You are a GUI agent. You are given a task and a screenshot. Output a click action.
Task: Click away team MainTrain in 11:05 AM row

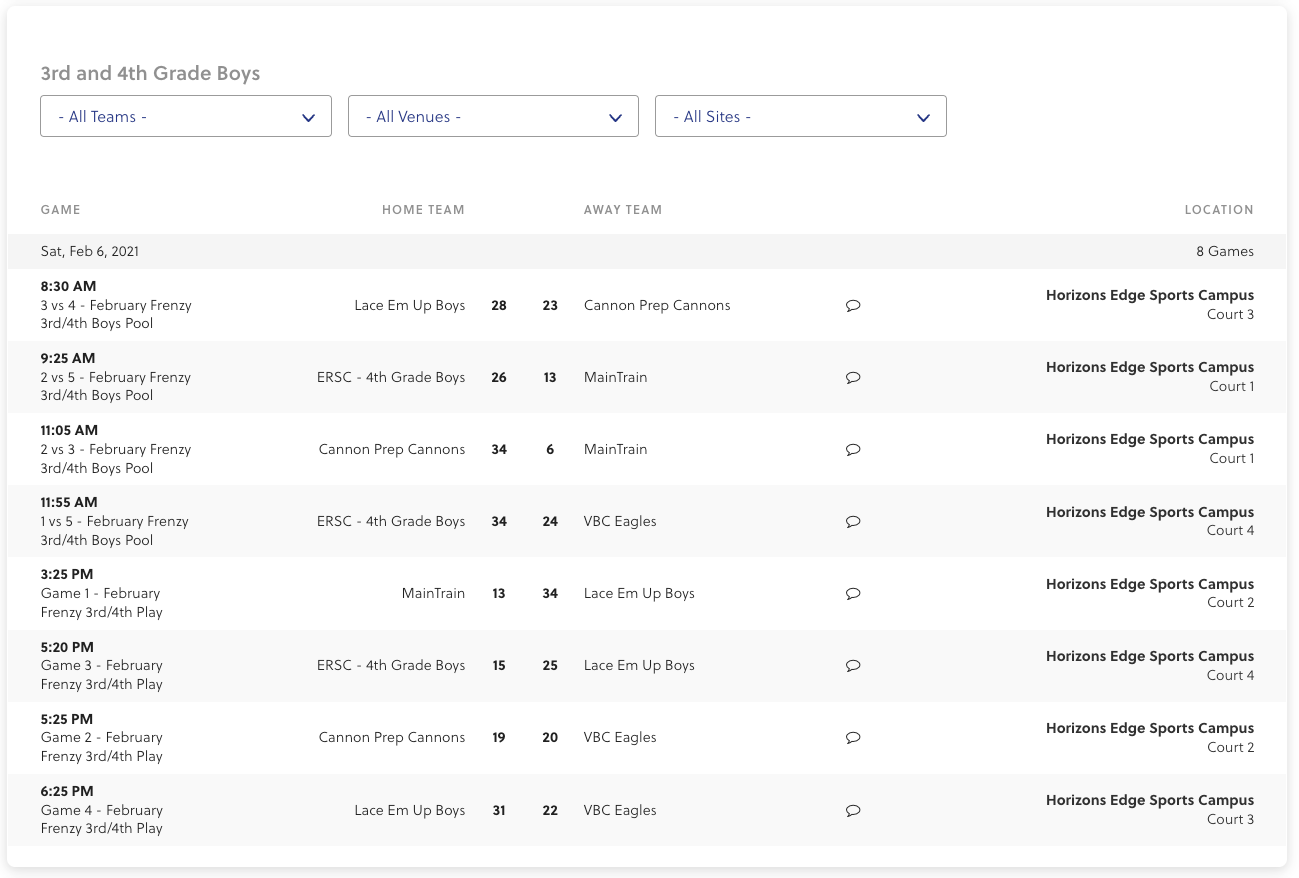click(615, 449)
